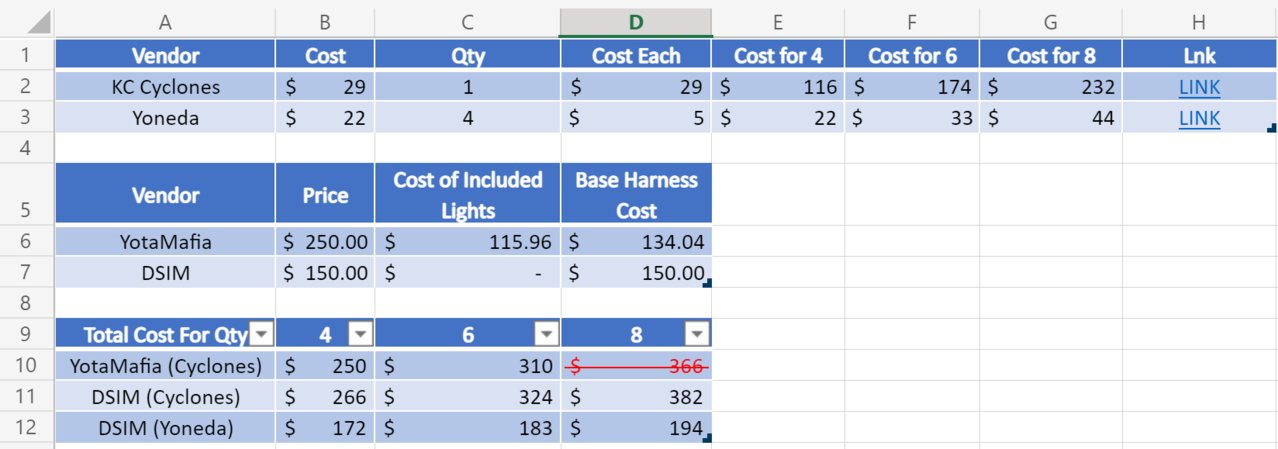Select column F header
Screen dimensions: 1278x449
pyautogui.click(x=912, y=22)
